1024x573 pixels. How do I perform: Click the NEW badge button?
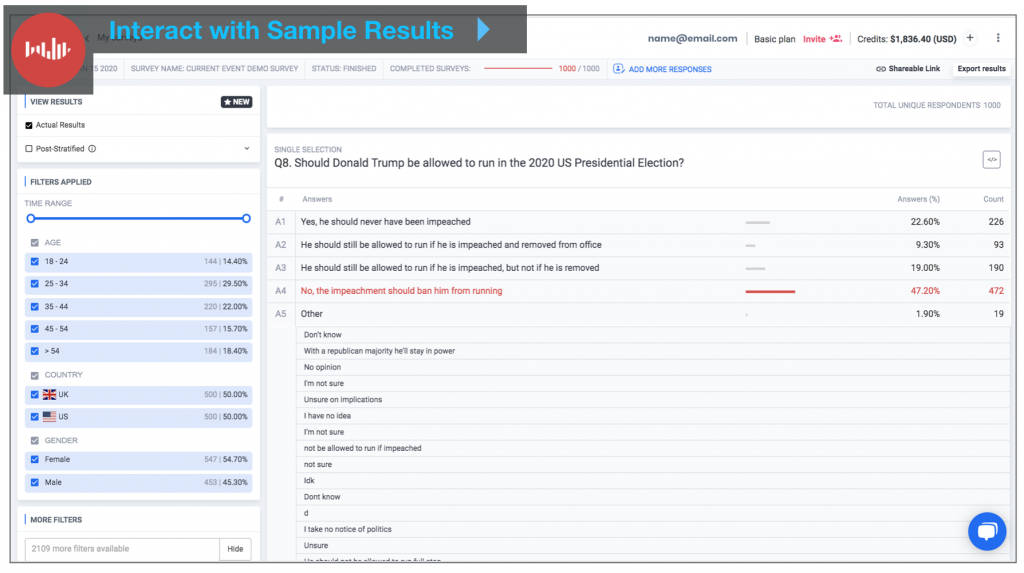(x=236, y=102)
